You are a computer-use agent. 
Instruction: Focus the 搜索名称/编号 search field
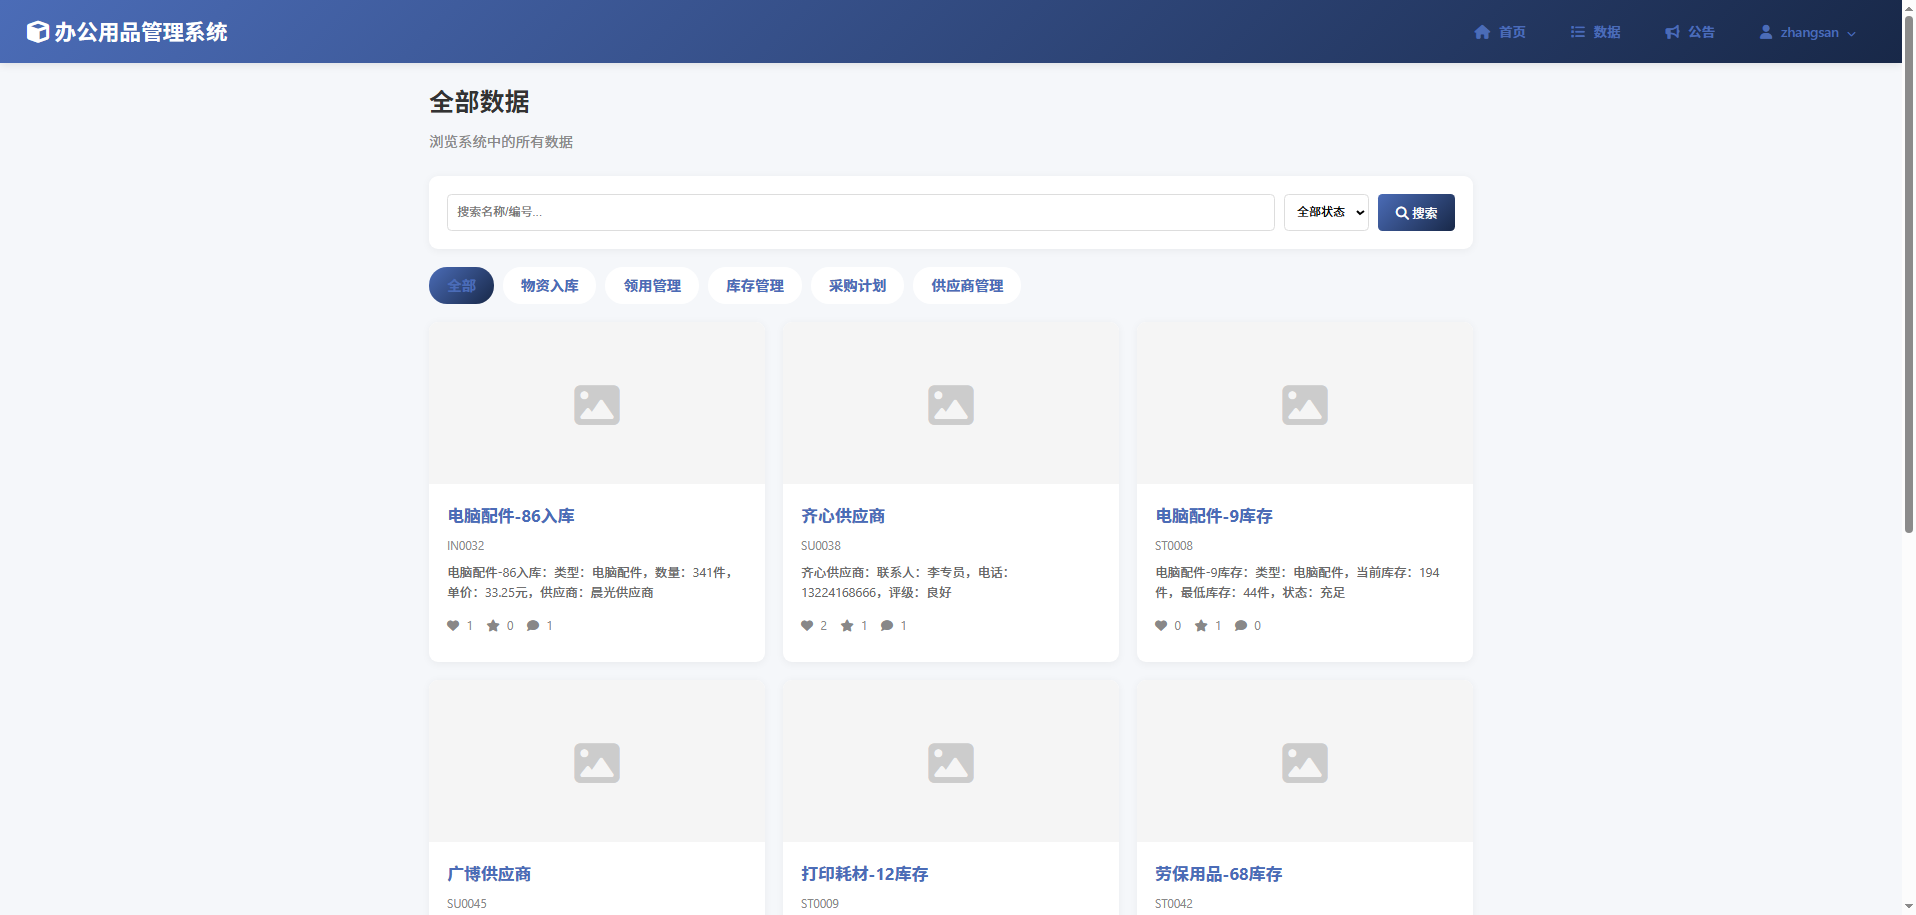point(861,212)
